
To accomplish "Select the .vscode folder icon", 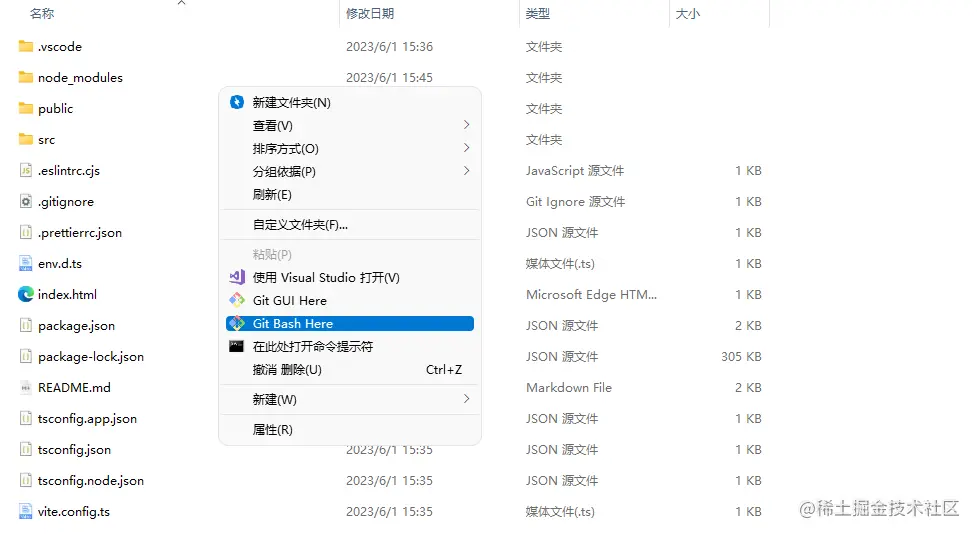I will coord(26,46).
